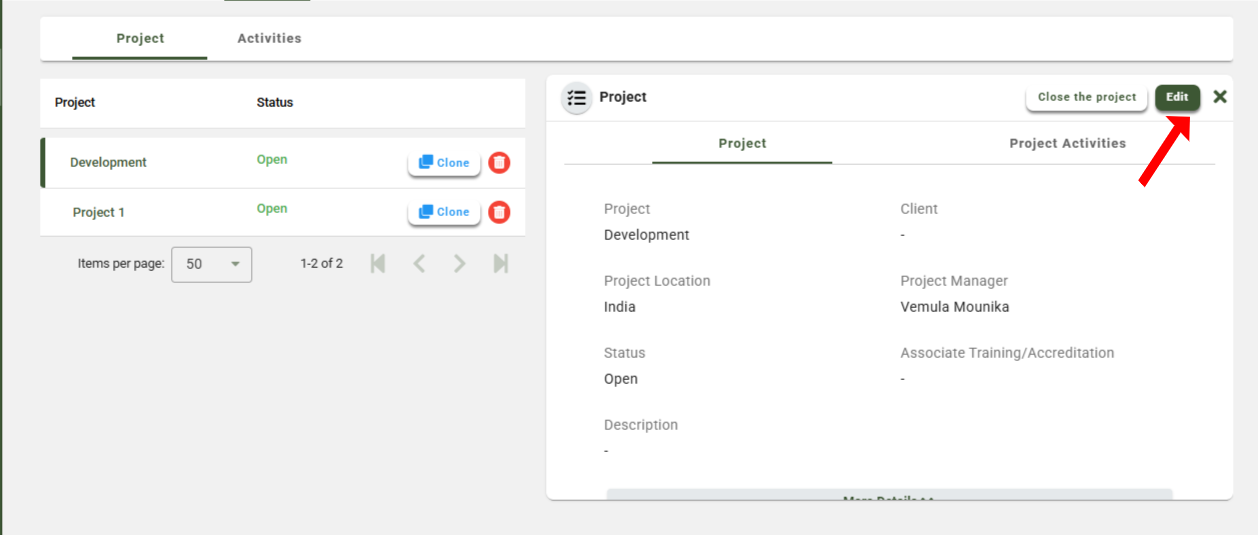Delete Project 1 using red trash icon
Image resolution: width=1258 pixels, height=535 pixels.
(499, 212)
